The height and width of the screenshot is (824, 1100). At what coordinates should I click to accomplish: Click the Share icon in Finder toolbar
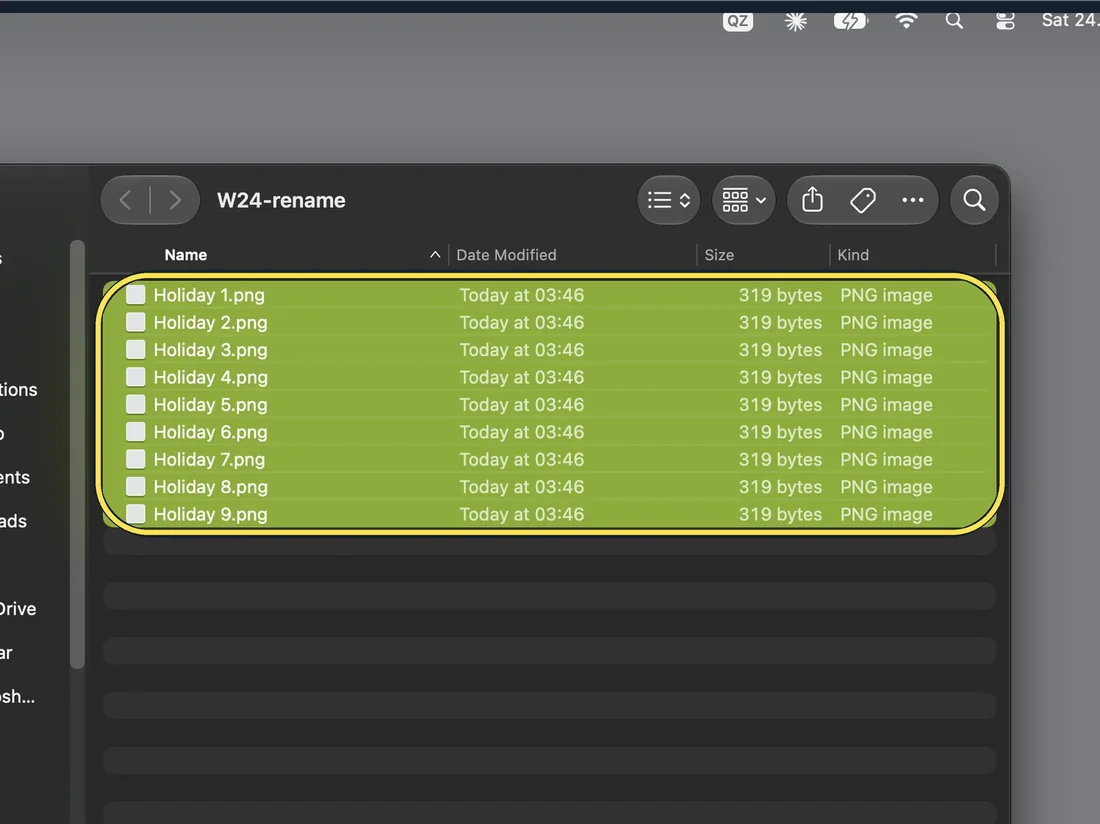click(x=812, y=200)
